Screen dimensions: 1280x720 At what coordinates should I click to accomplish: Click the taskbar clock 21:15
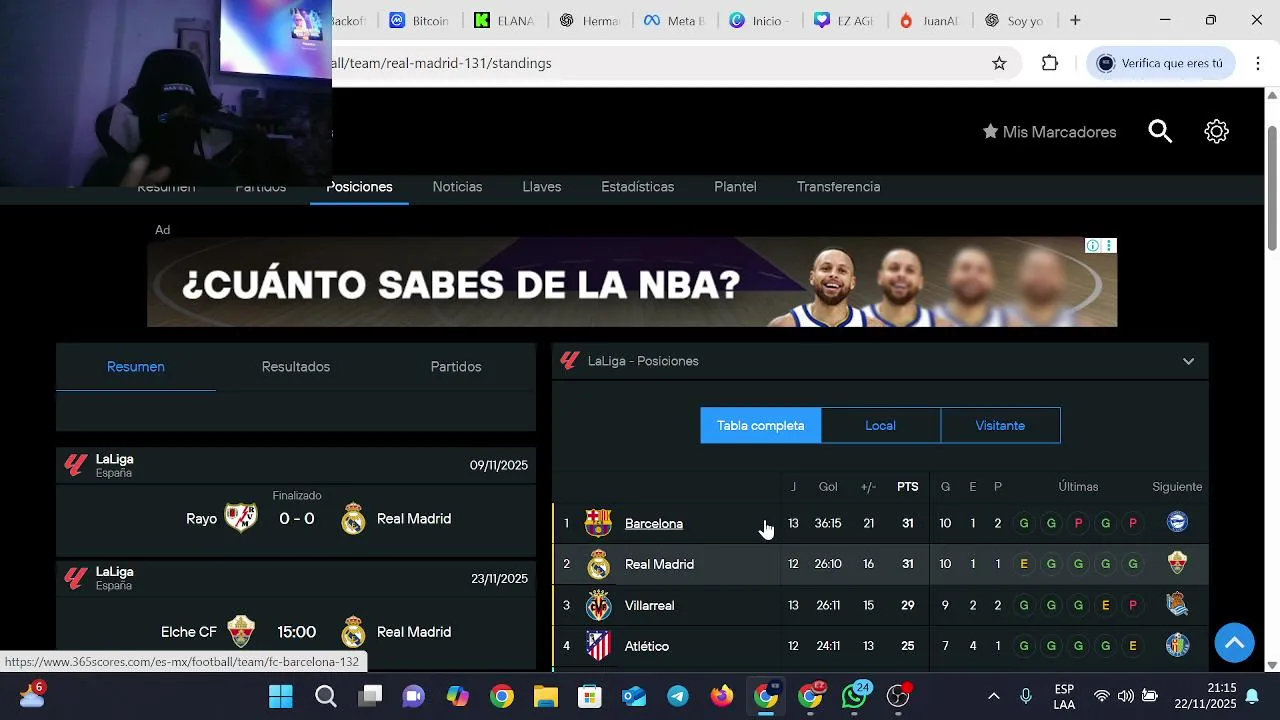pyautogui.click(x=1221, y=688)
